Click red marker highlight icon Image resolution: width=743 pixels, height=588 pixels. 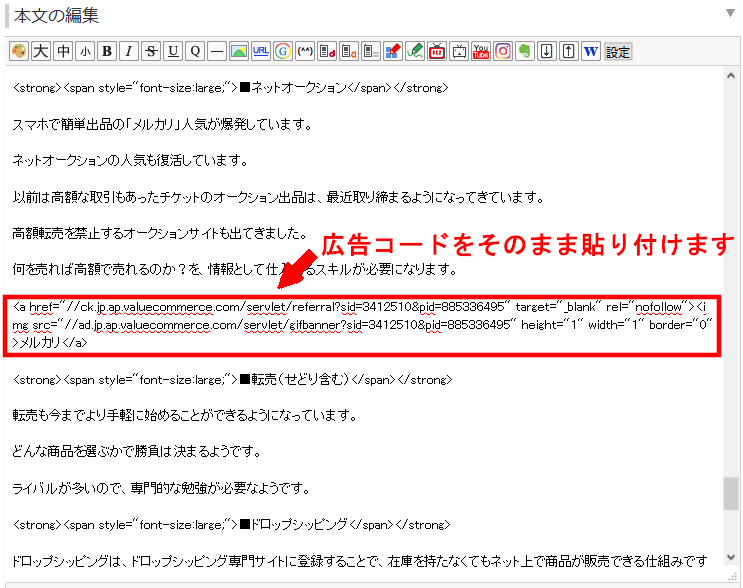click(x=393, y=51)
